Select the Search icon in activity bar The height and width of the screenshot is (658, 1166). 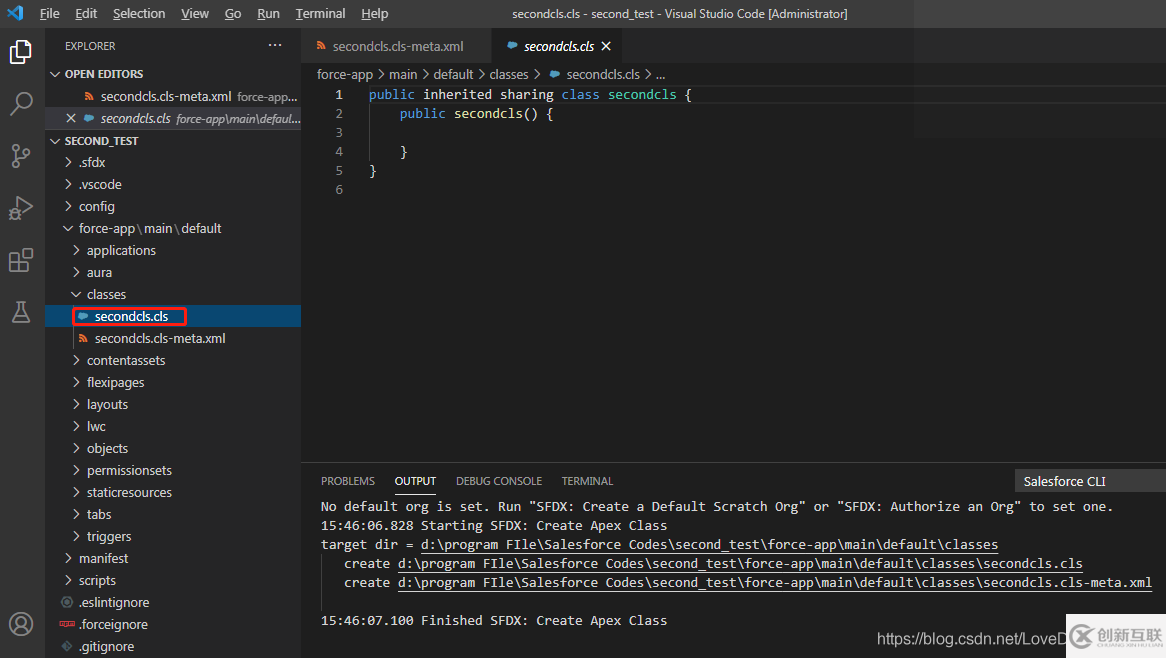[x=20, y=103]
